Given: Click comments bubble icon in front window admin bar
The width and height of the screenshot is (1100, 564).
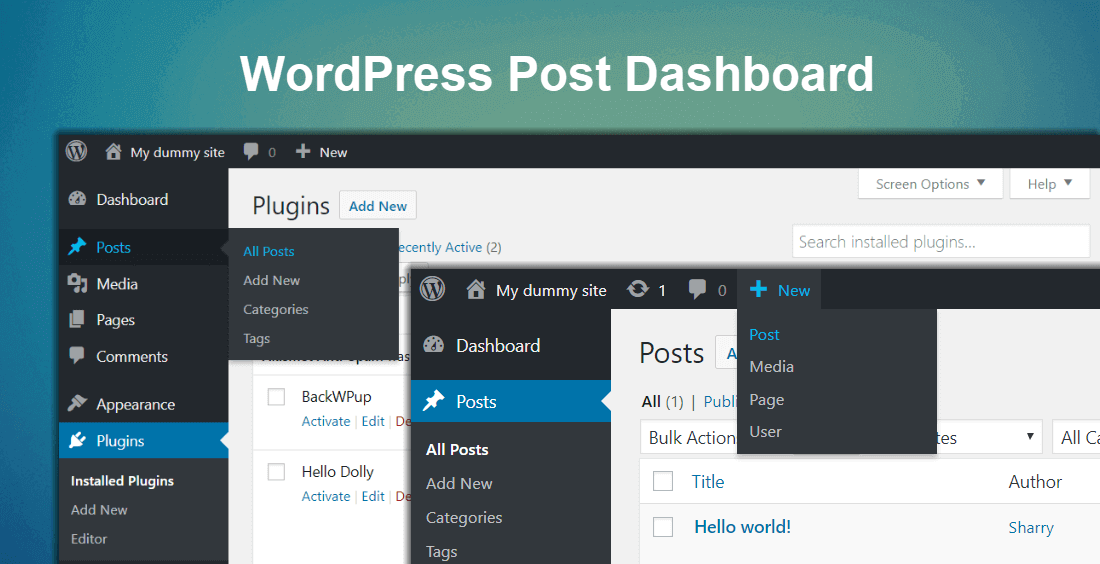Looking at the screenshot, I should point(697,290).
